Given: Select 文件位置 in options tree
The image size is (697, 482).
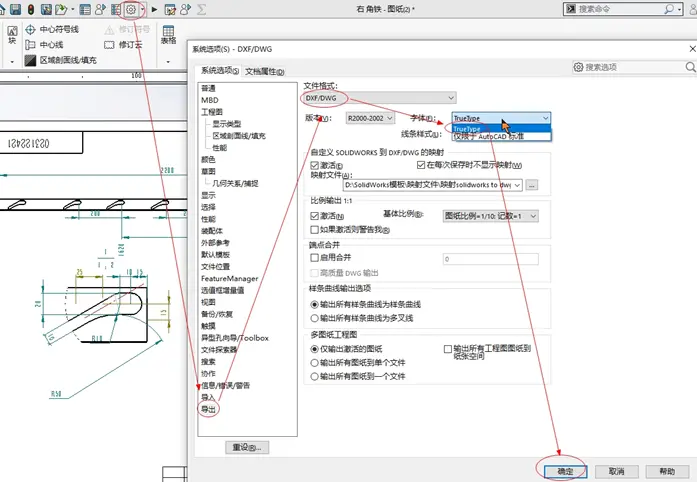Looking at the screenshot, I should click(216, 266).
